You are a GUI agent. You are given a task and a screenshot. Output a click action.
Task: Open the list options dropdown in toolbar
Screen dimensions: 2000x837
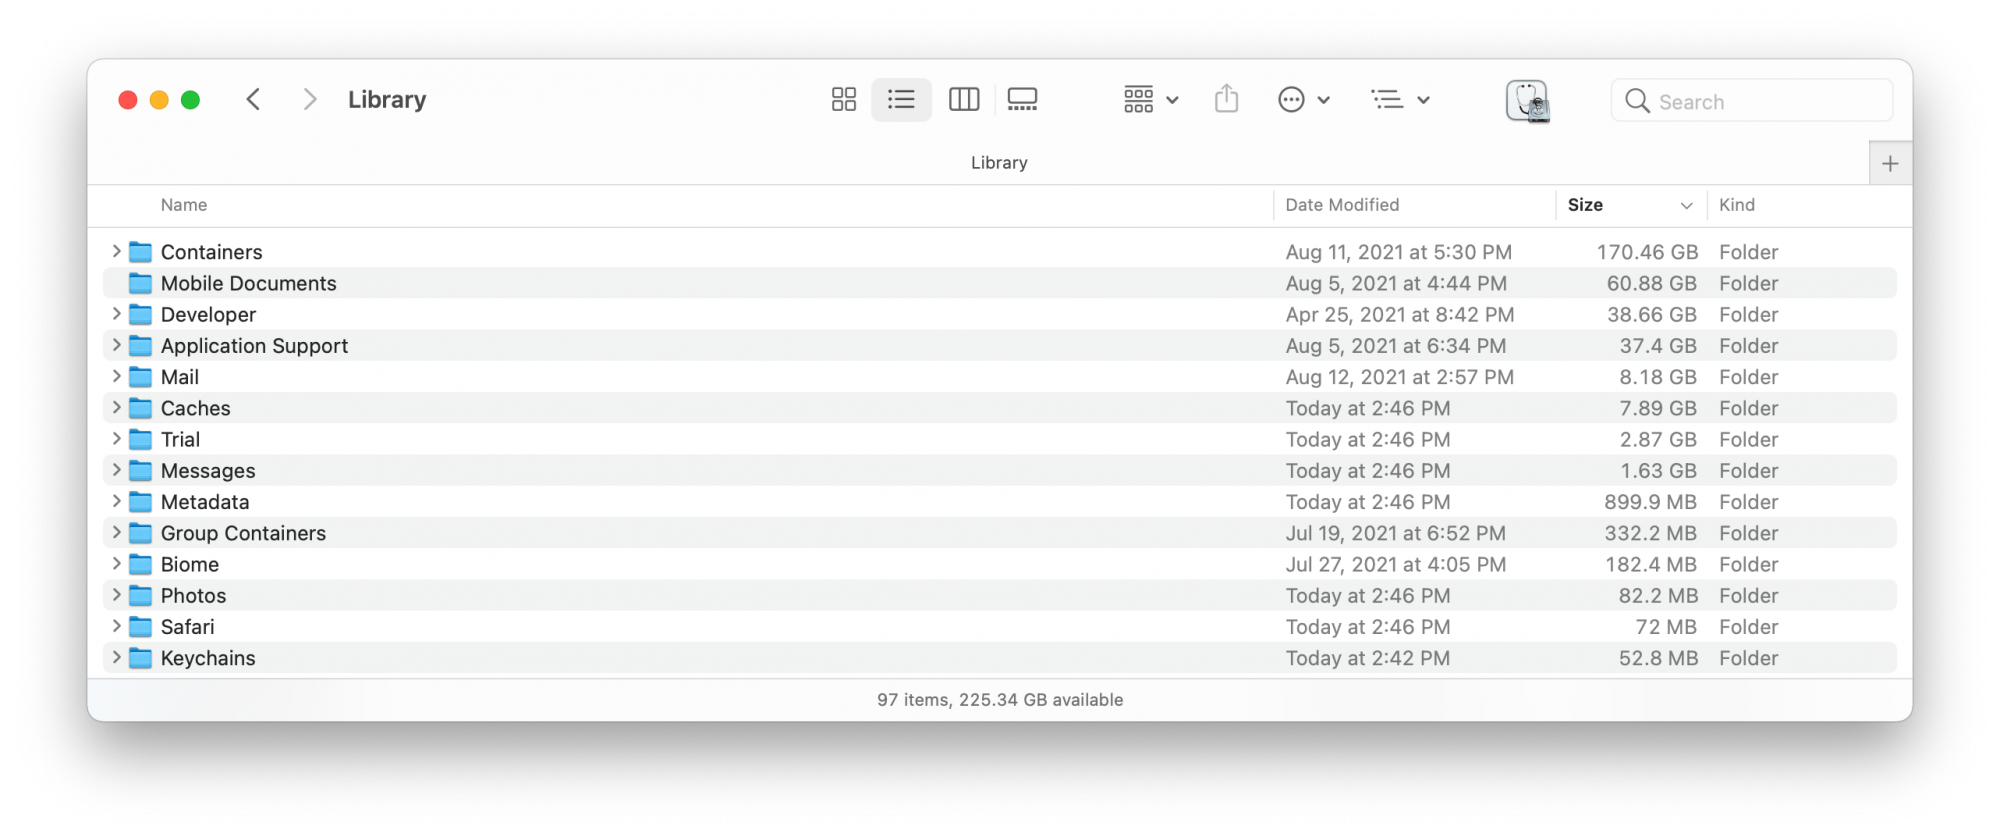pos(1400,99)
